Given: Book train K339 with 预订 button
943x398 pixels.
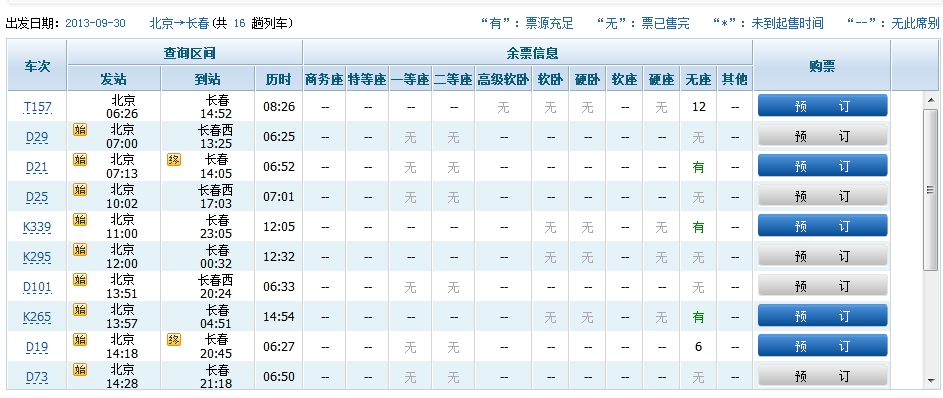Looking at the screenshot, I should click(x=822, y=226).
